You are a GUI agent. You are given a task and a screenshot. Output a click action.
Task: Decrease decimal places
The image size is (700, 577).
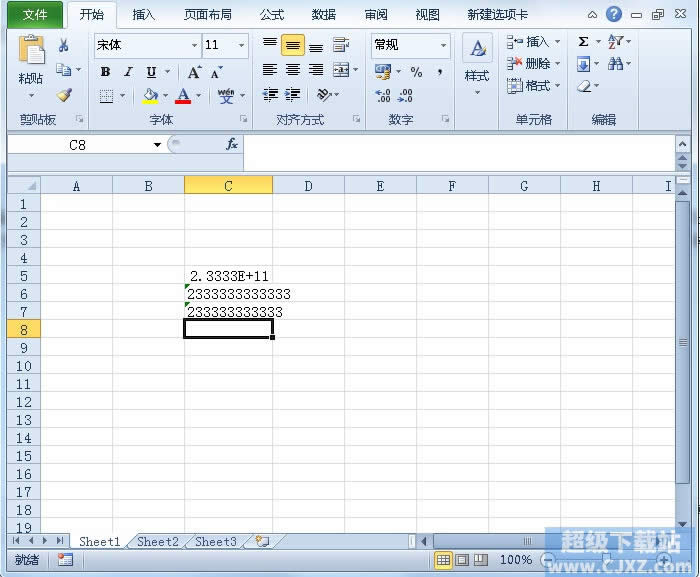405,95
